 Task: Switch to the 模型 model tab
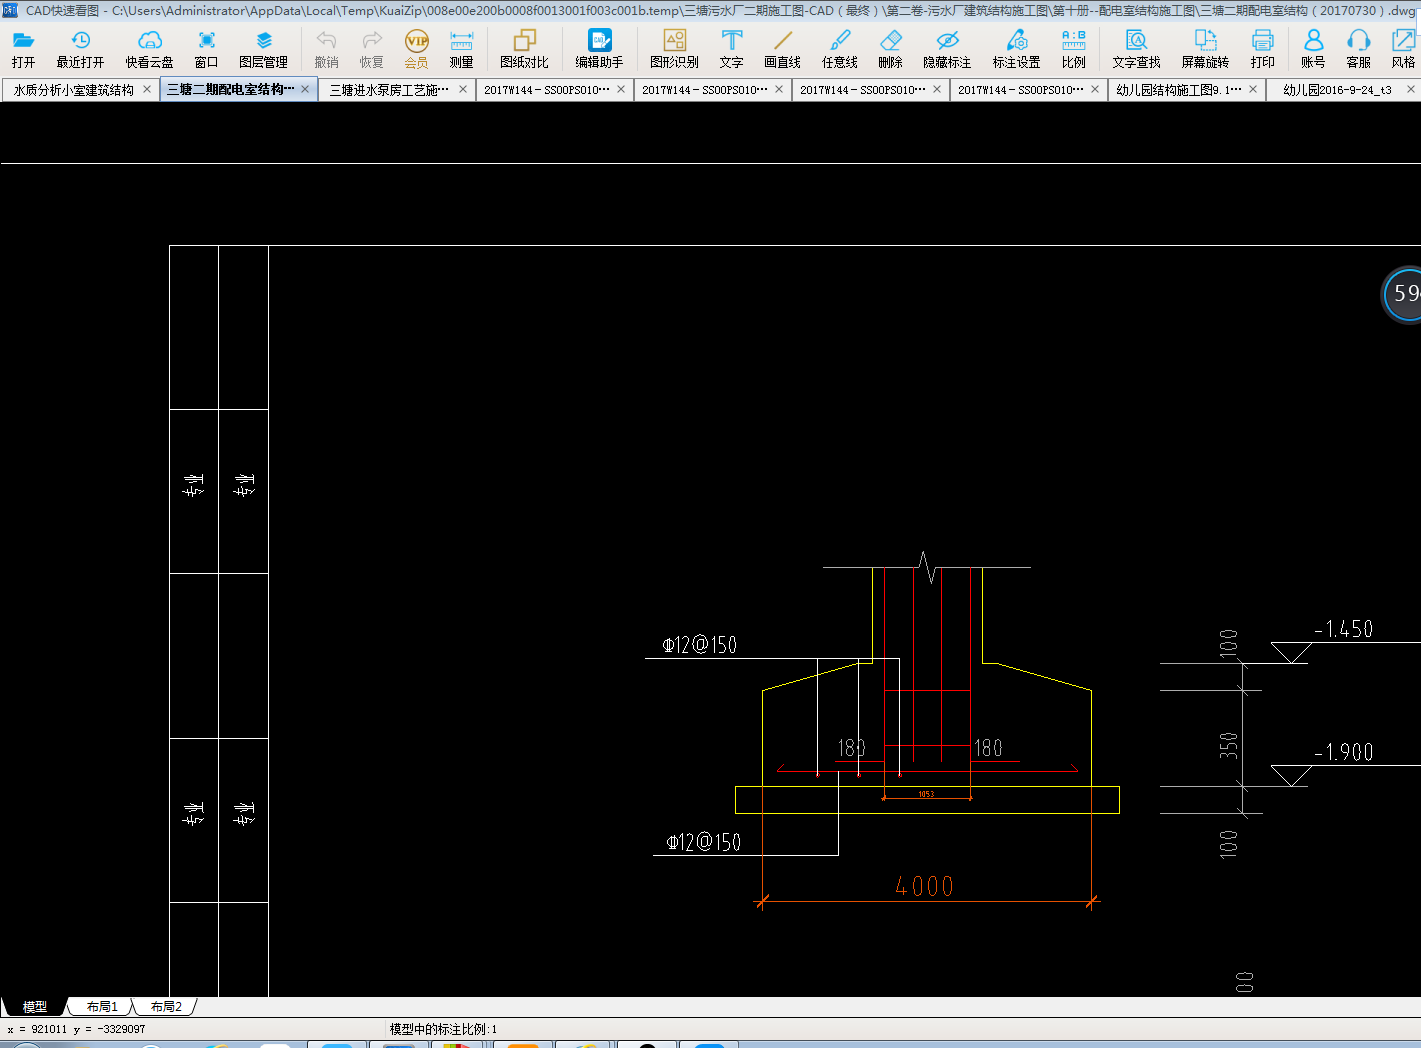[x=34, y=1007]
